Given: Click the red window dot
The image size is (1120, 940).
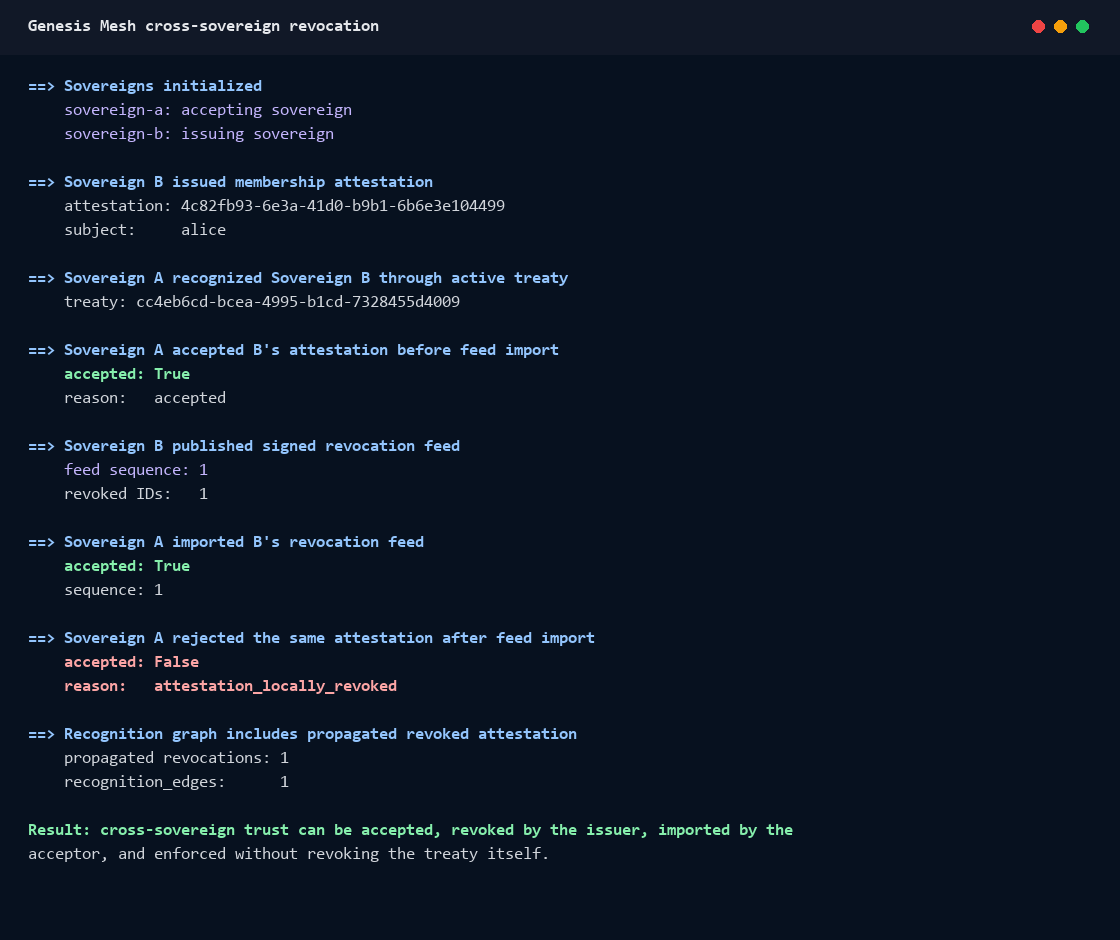Looking at the screenshot, I should click(x=1039, y=26).
